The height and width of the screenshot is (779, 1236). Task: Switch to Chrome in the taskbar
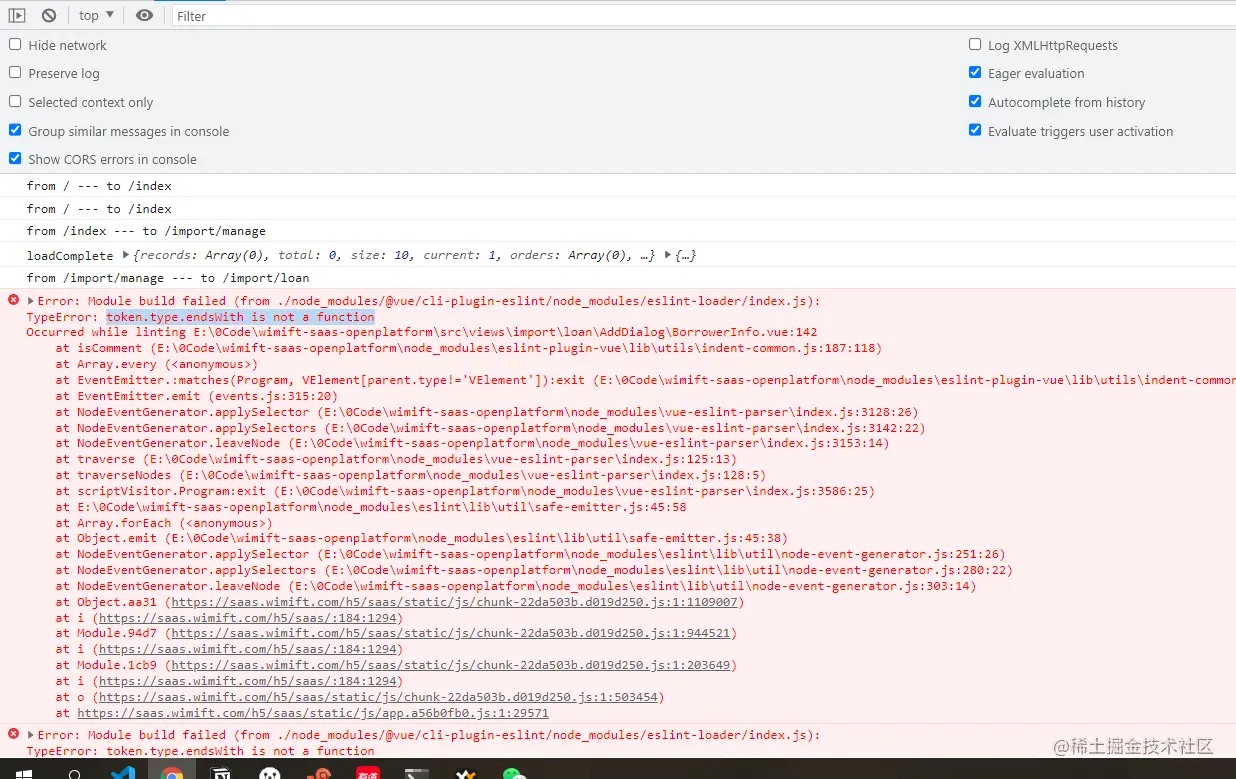point(172,773)
